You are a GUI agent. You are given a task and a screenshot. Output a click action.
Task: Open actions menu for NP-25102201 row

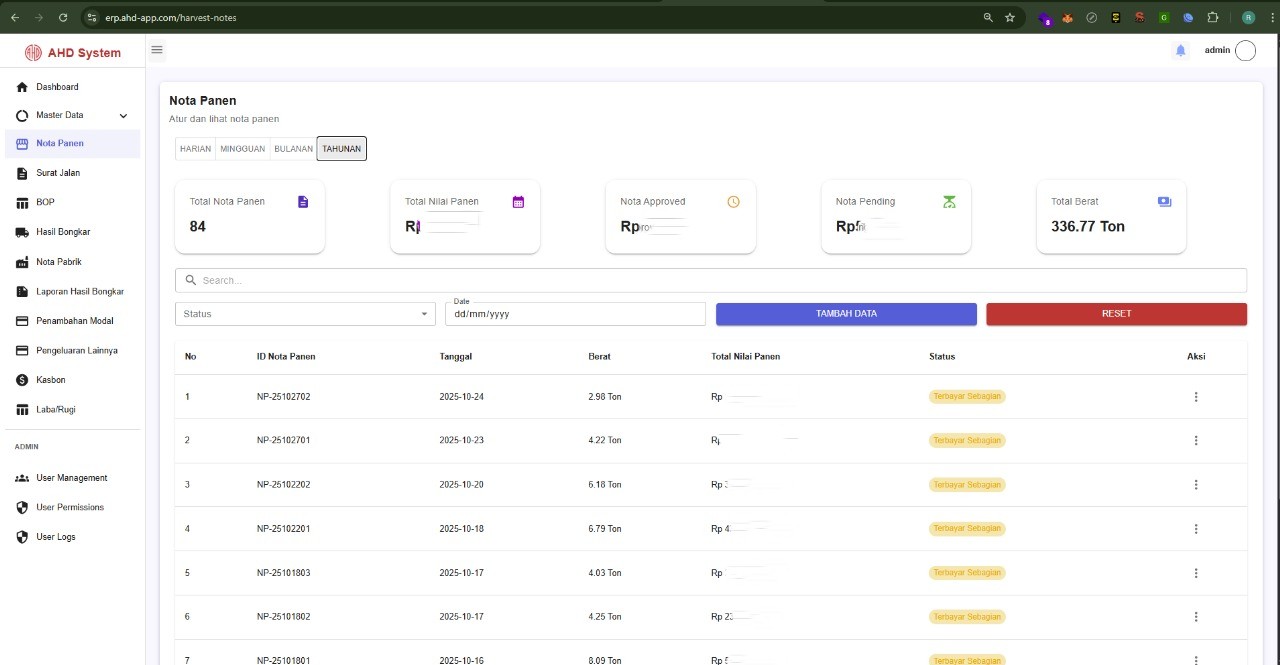click(1196, 529)
